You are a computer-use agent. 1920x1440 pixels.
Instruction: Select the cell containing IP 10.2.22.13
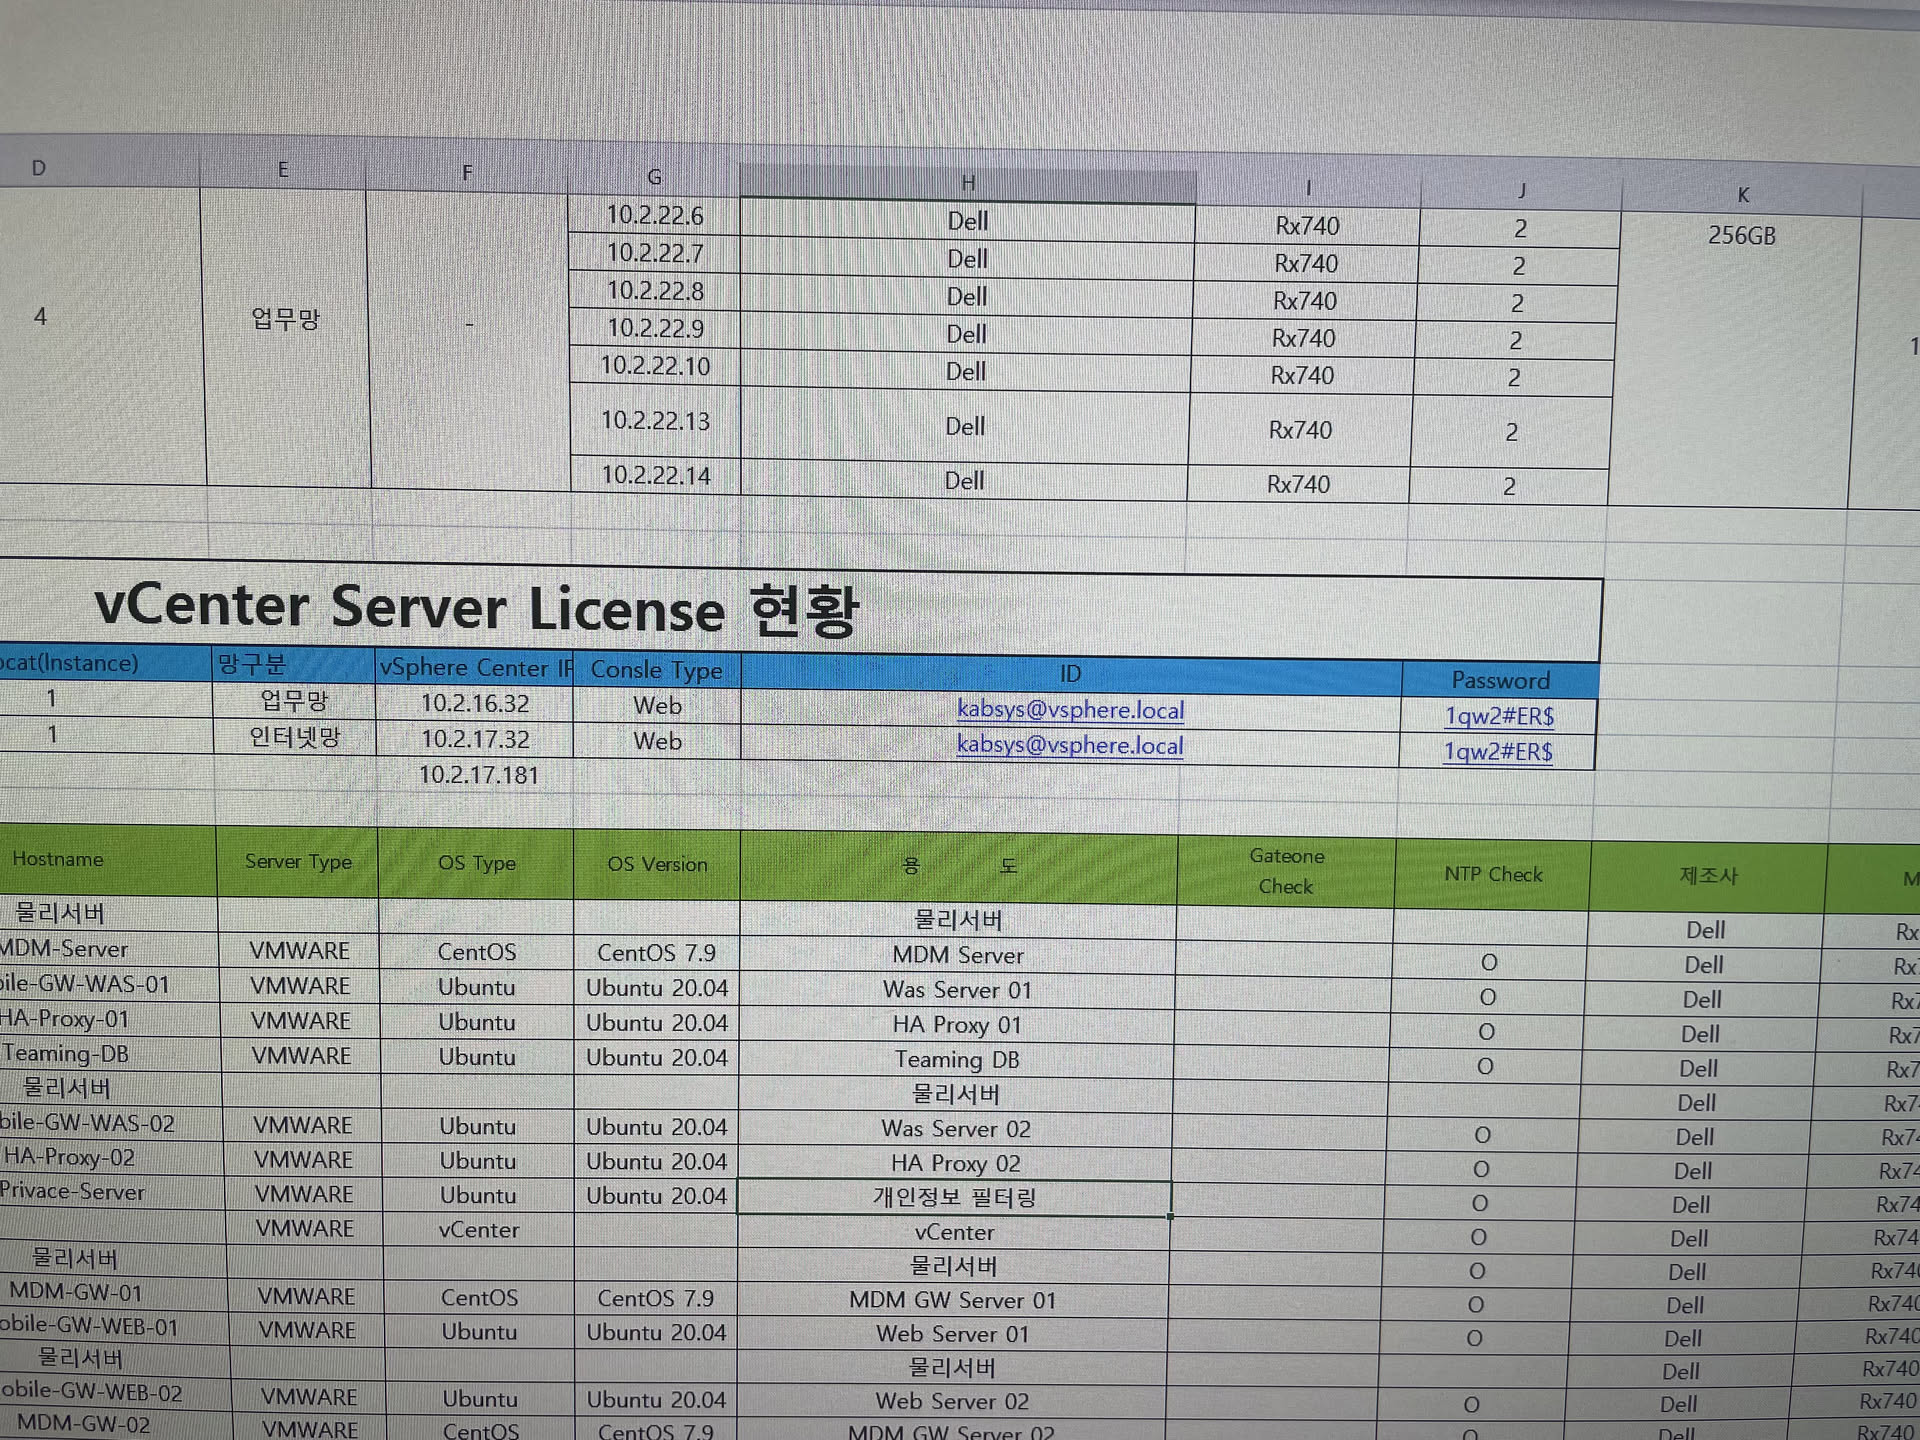655,421
